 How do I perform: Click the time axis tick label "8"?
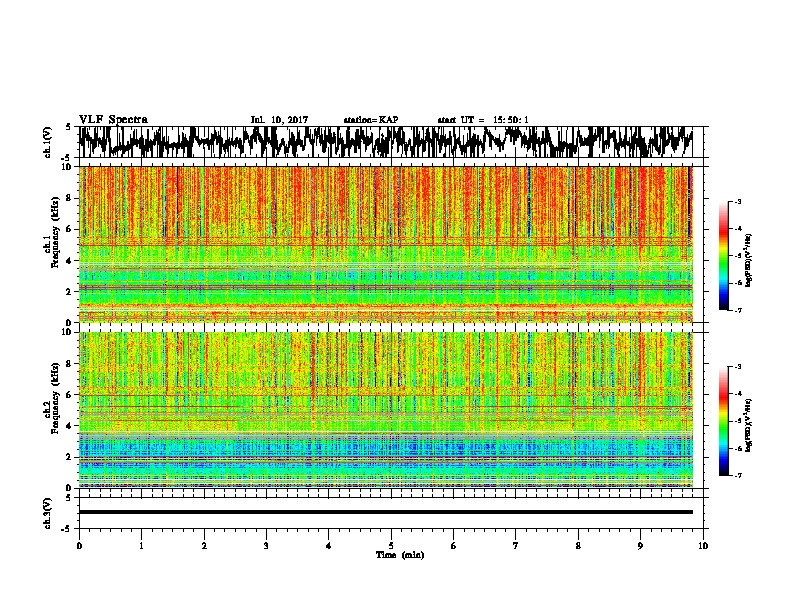click(x=578, y=546)
